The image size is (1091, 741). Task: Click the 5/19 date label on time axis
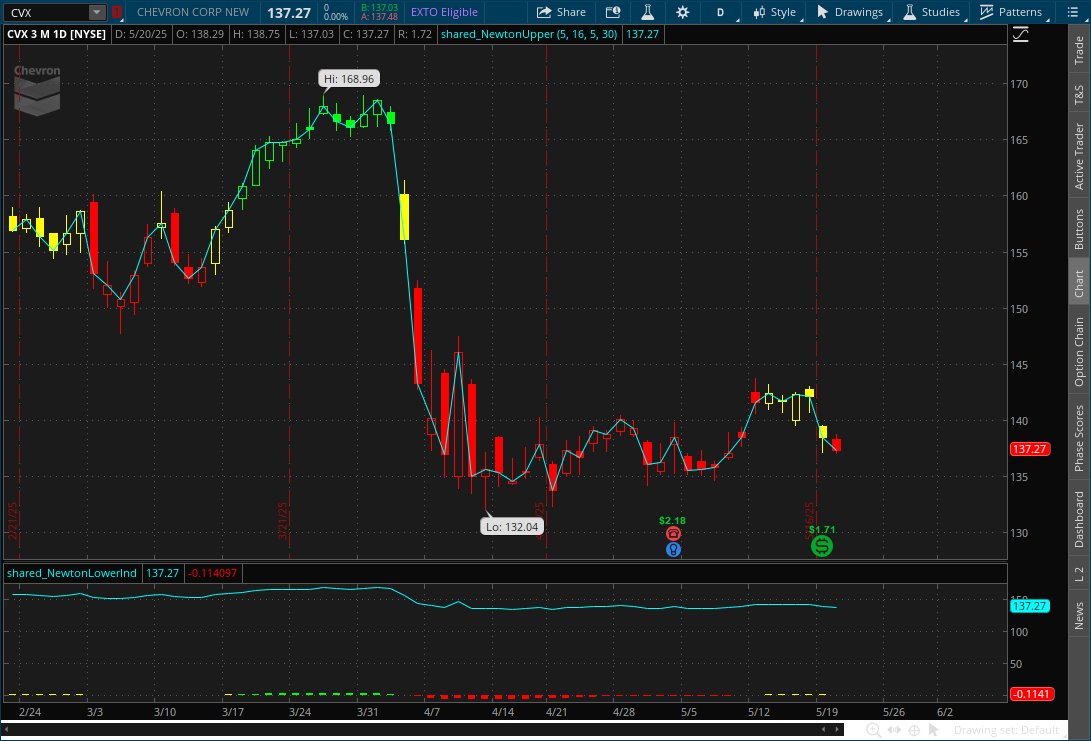827,712
